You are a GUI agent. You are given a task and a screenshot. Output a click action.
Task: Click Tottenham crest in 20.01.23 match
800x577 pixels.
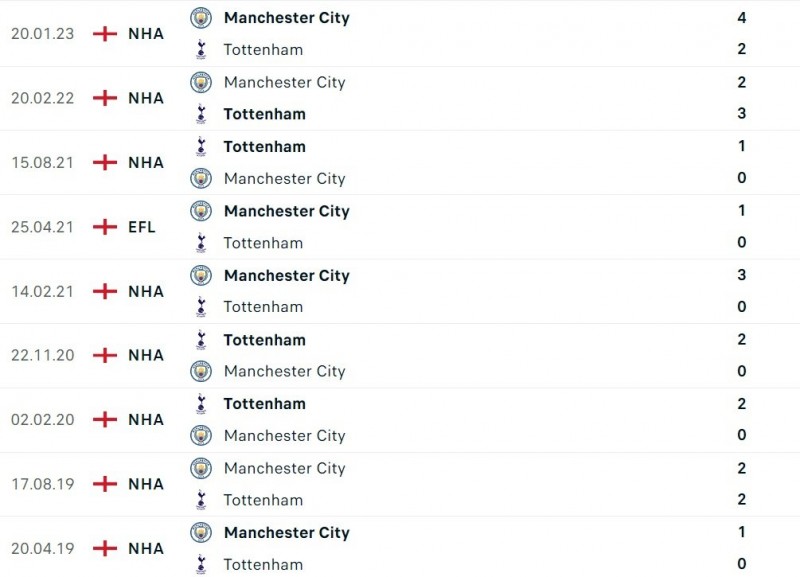pyautogui.click(x=201, y=49)
